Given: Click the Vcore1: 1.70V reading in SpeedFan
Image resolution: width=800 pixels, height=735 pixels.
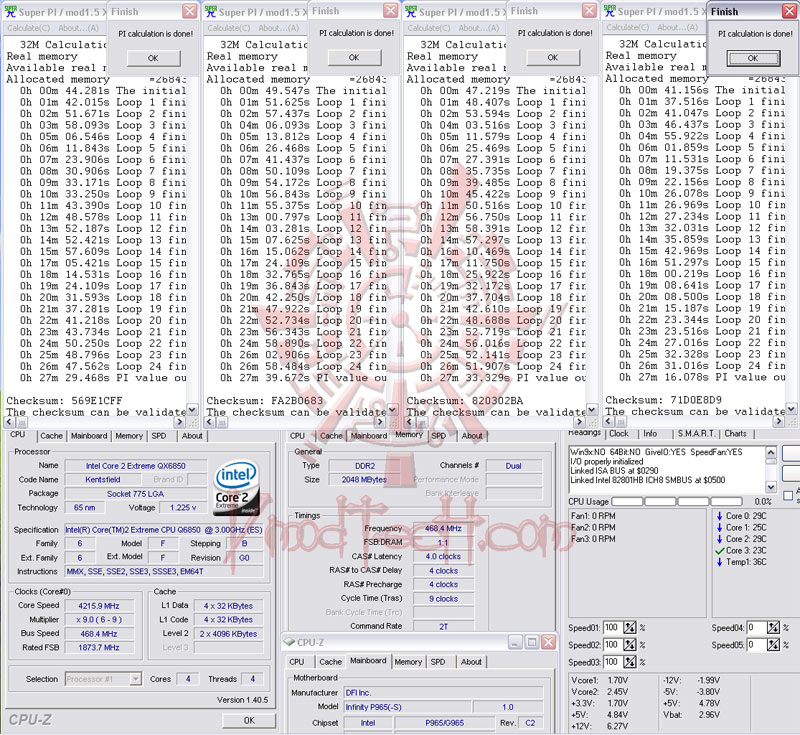Looking at the screenshot, I should click(x=600, y=680).
